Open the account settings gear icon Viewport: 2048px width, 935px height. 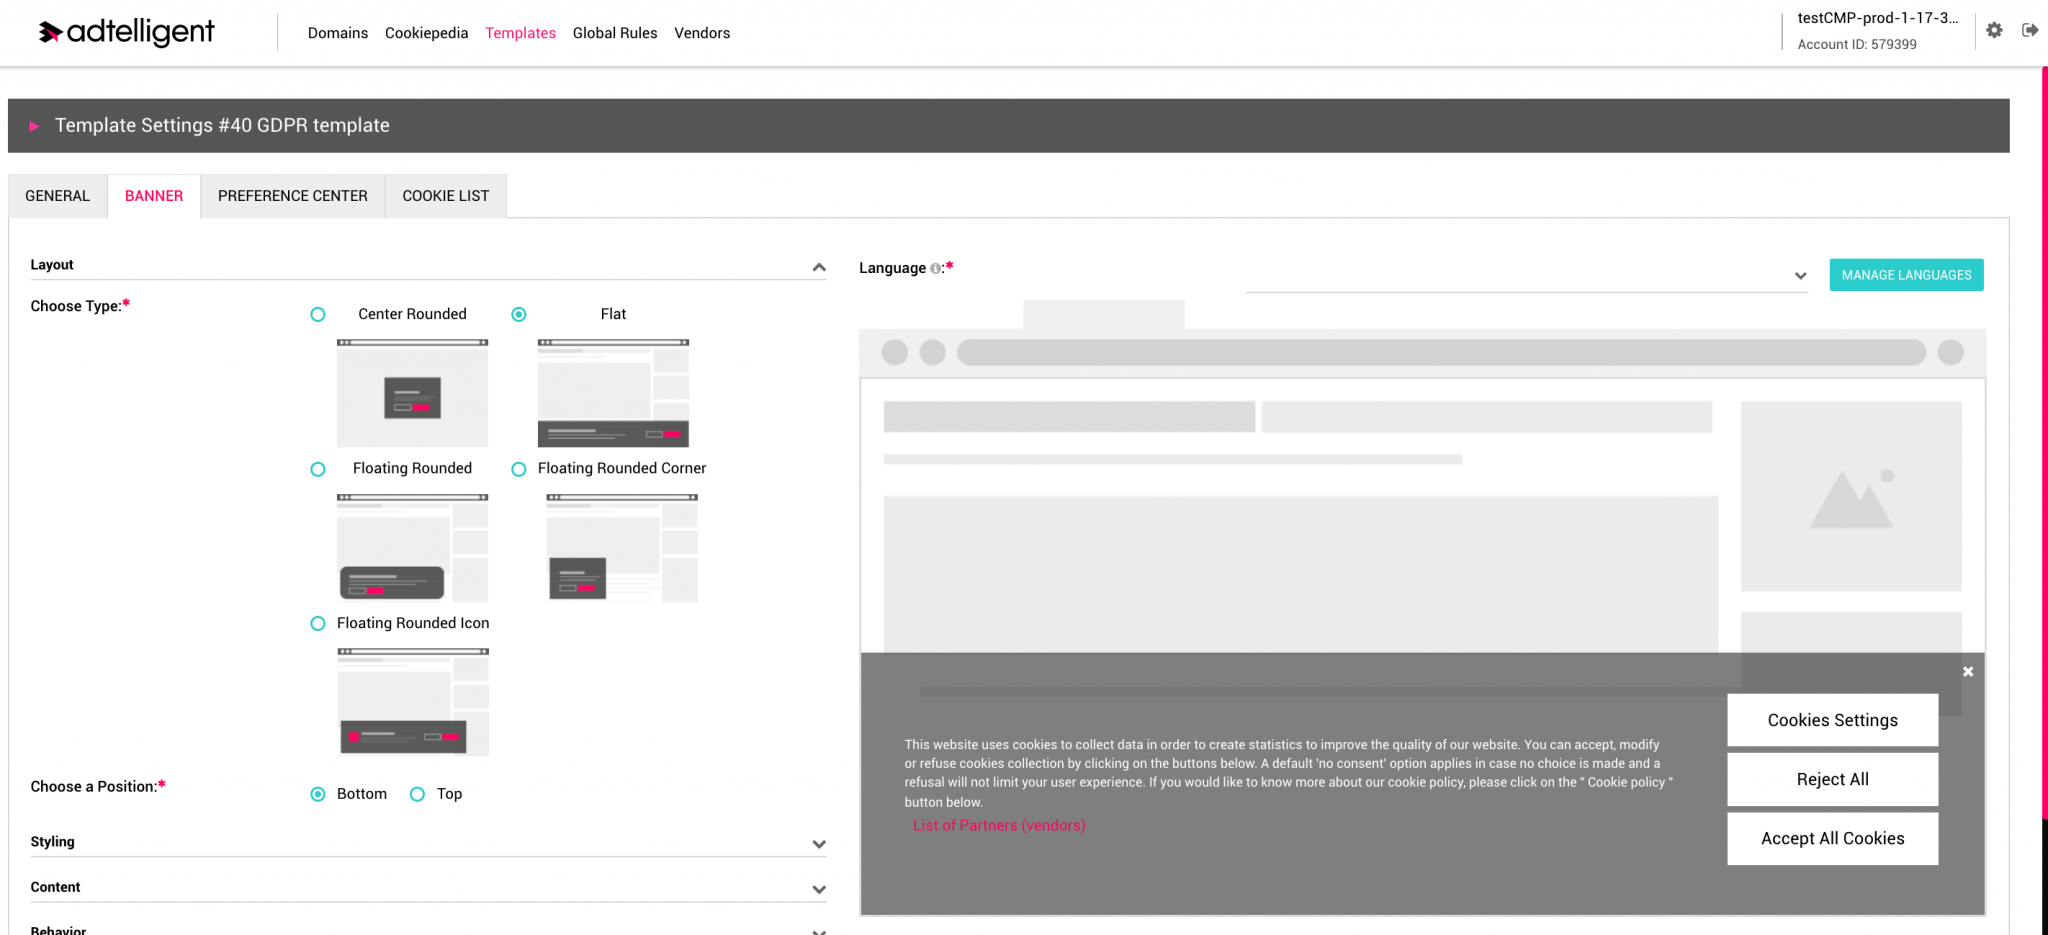point(1994,30)
